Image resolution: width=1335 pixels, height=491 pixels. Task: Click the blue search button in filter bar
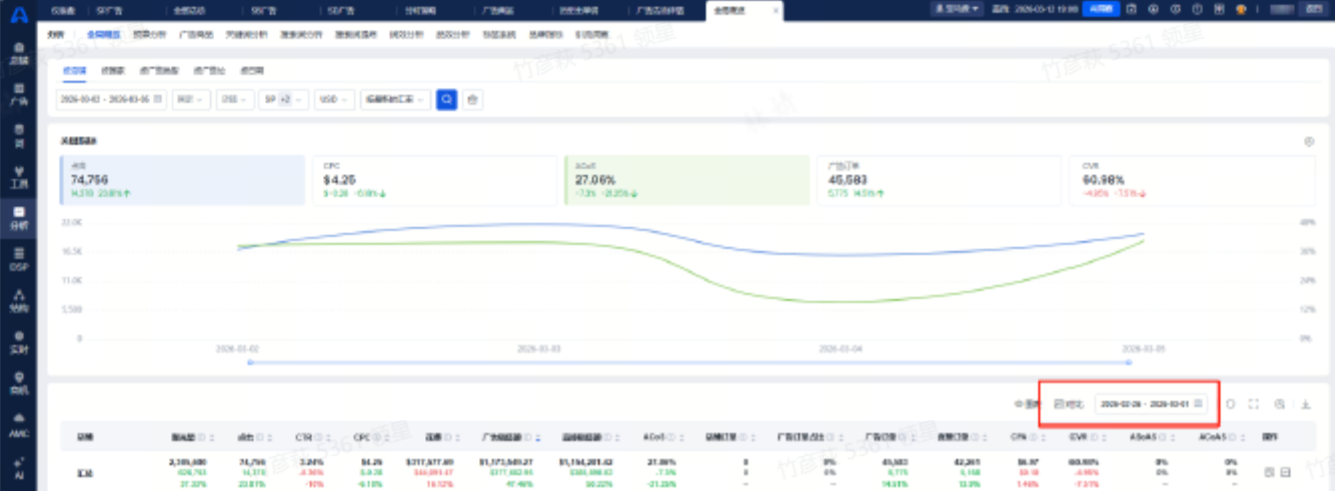(x=447, y=100)
